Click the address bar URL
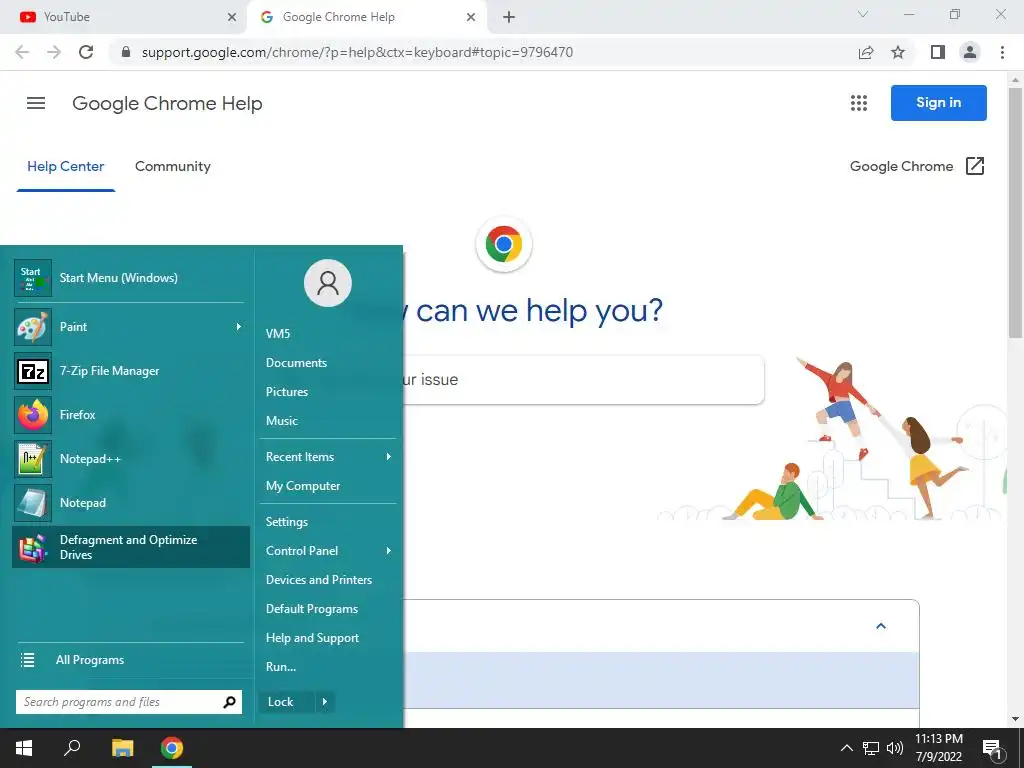 357,52
